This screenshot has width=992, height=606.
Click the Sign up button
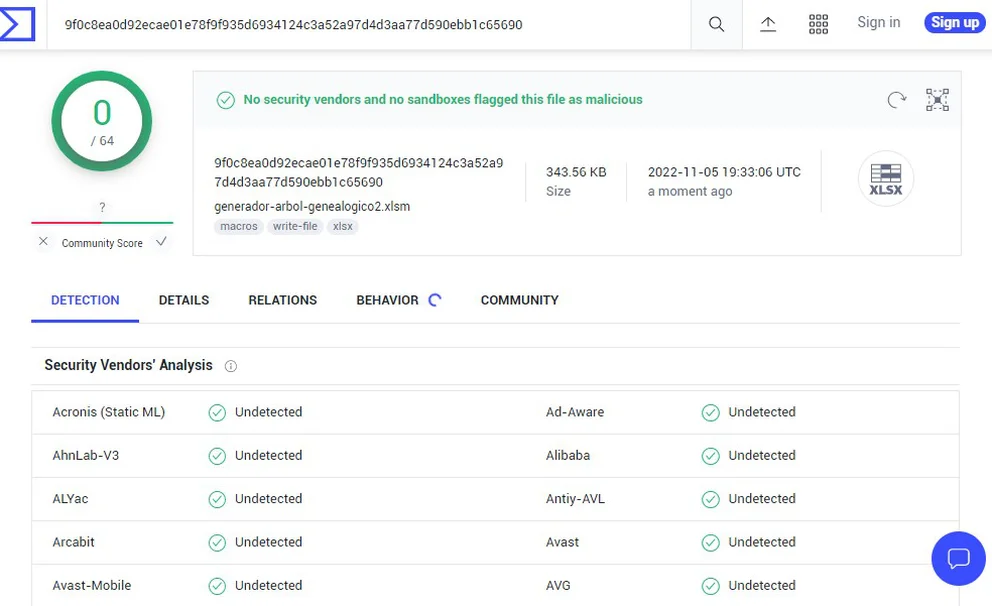955,23
